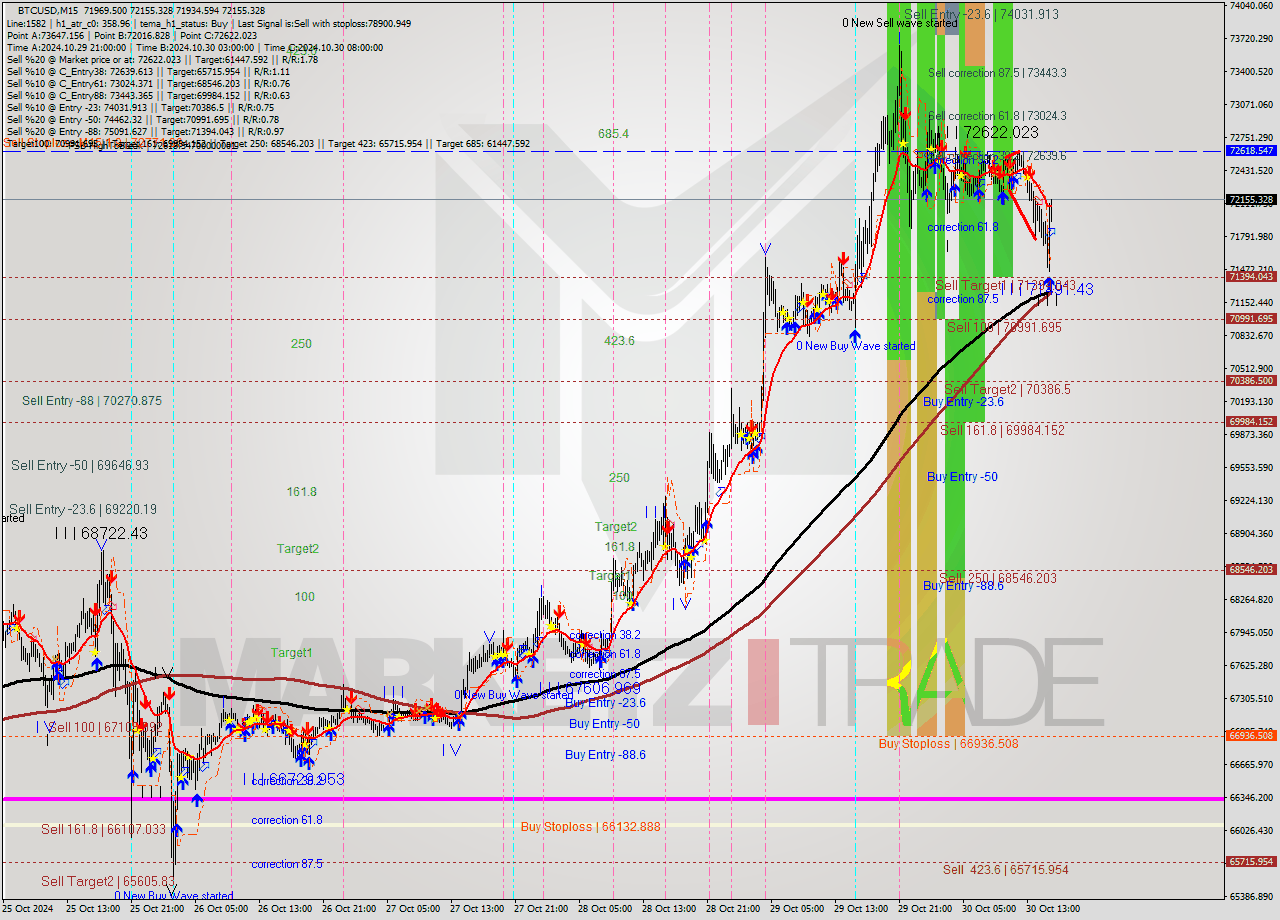
Task: Click the green '685.4' Fibonacci label
Action: click(613, 133)
